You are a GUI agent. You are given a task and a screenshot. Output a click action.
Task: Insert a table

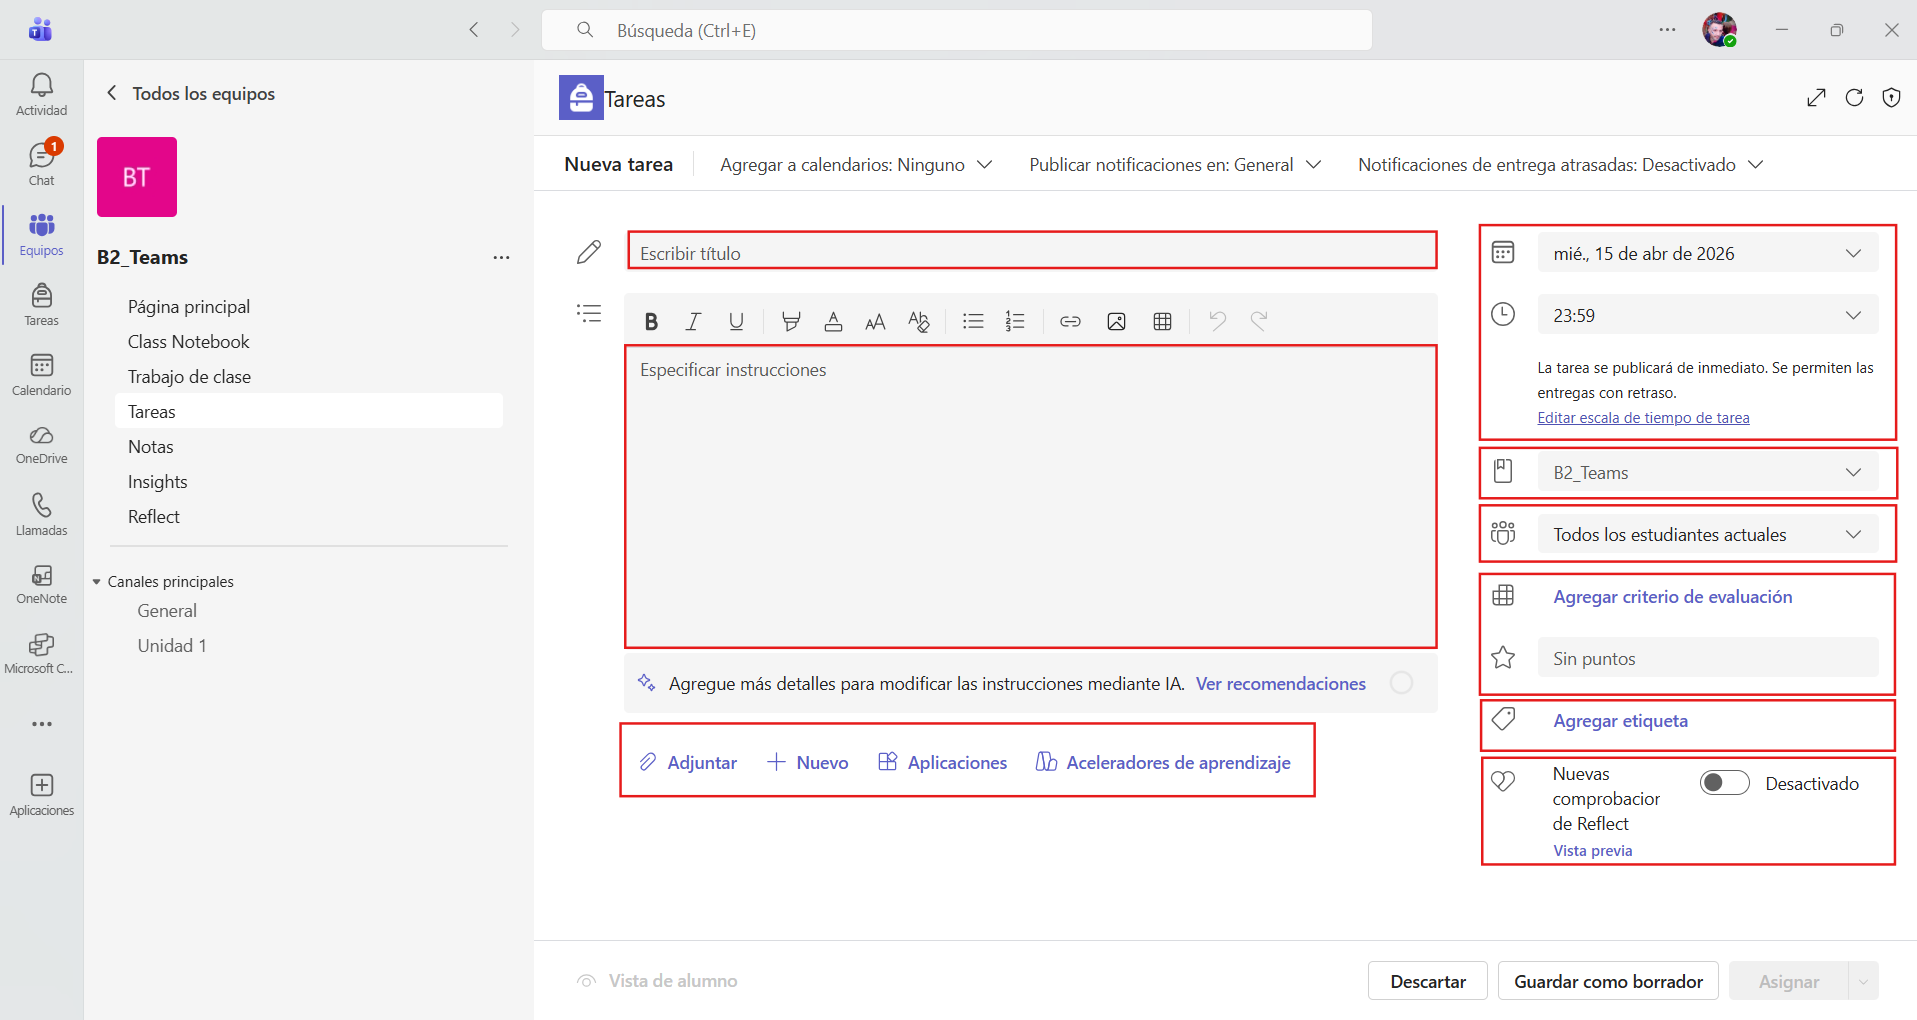1162,321
